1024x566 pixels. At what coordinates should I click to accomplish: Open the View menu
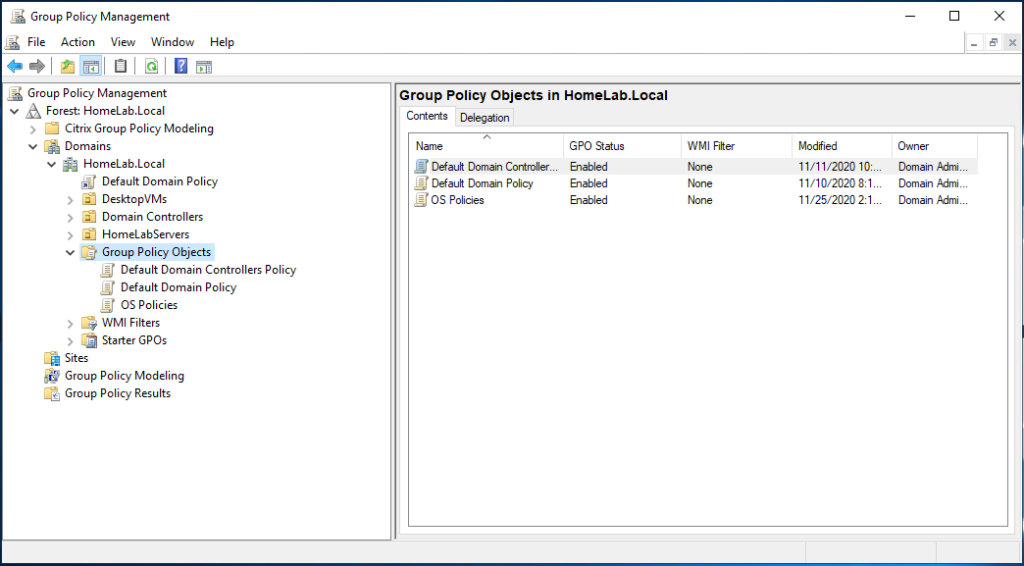[x=123, y=42]
